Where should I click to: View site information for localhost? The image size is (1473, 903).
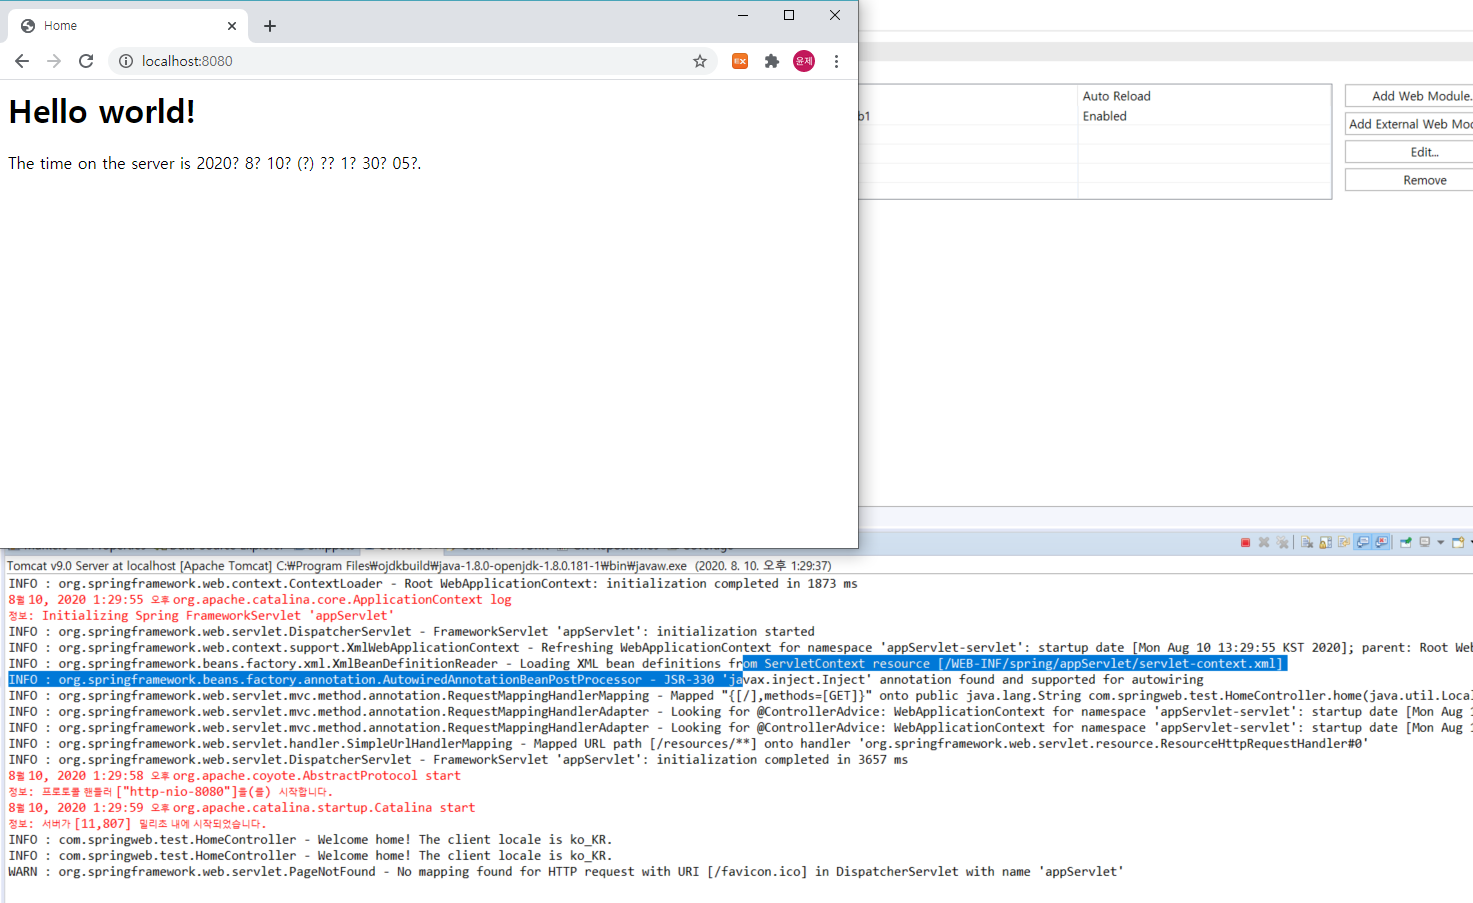126,61
